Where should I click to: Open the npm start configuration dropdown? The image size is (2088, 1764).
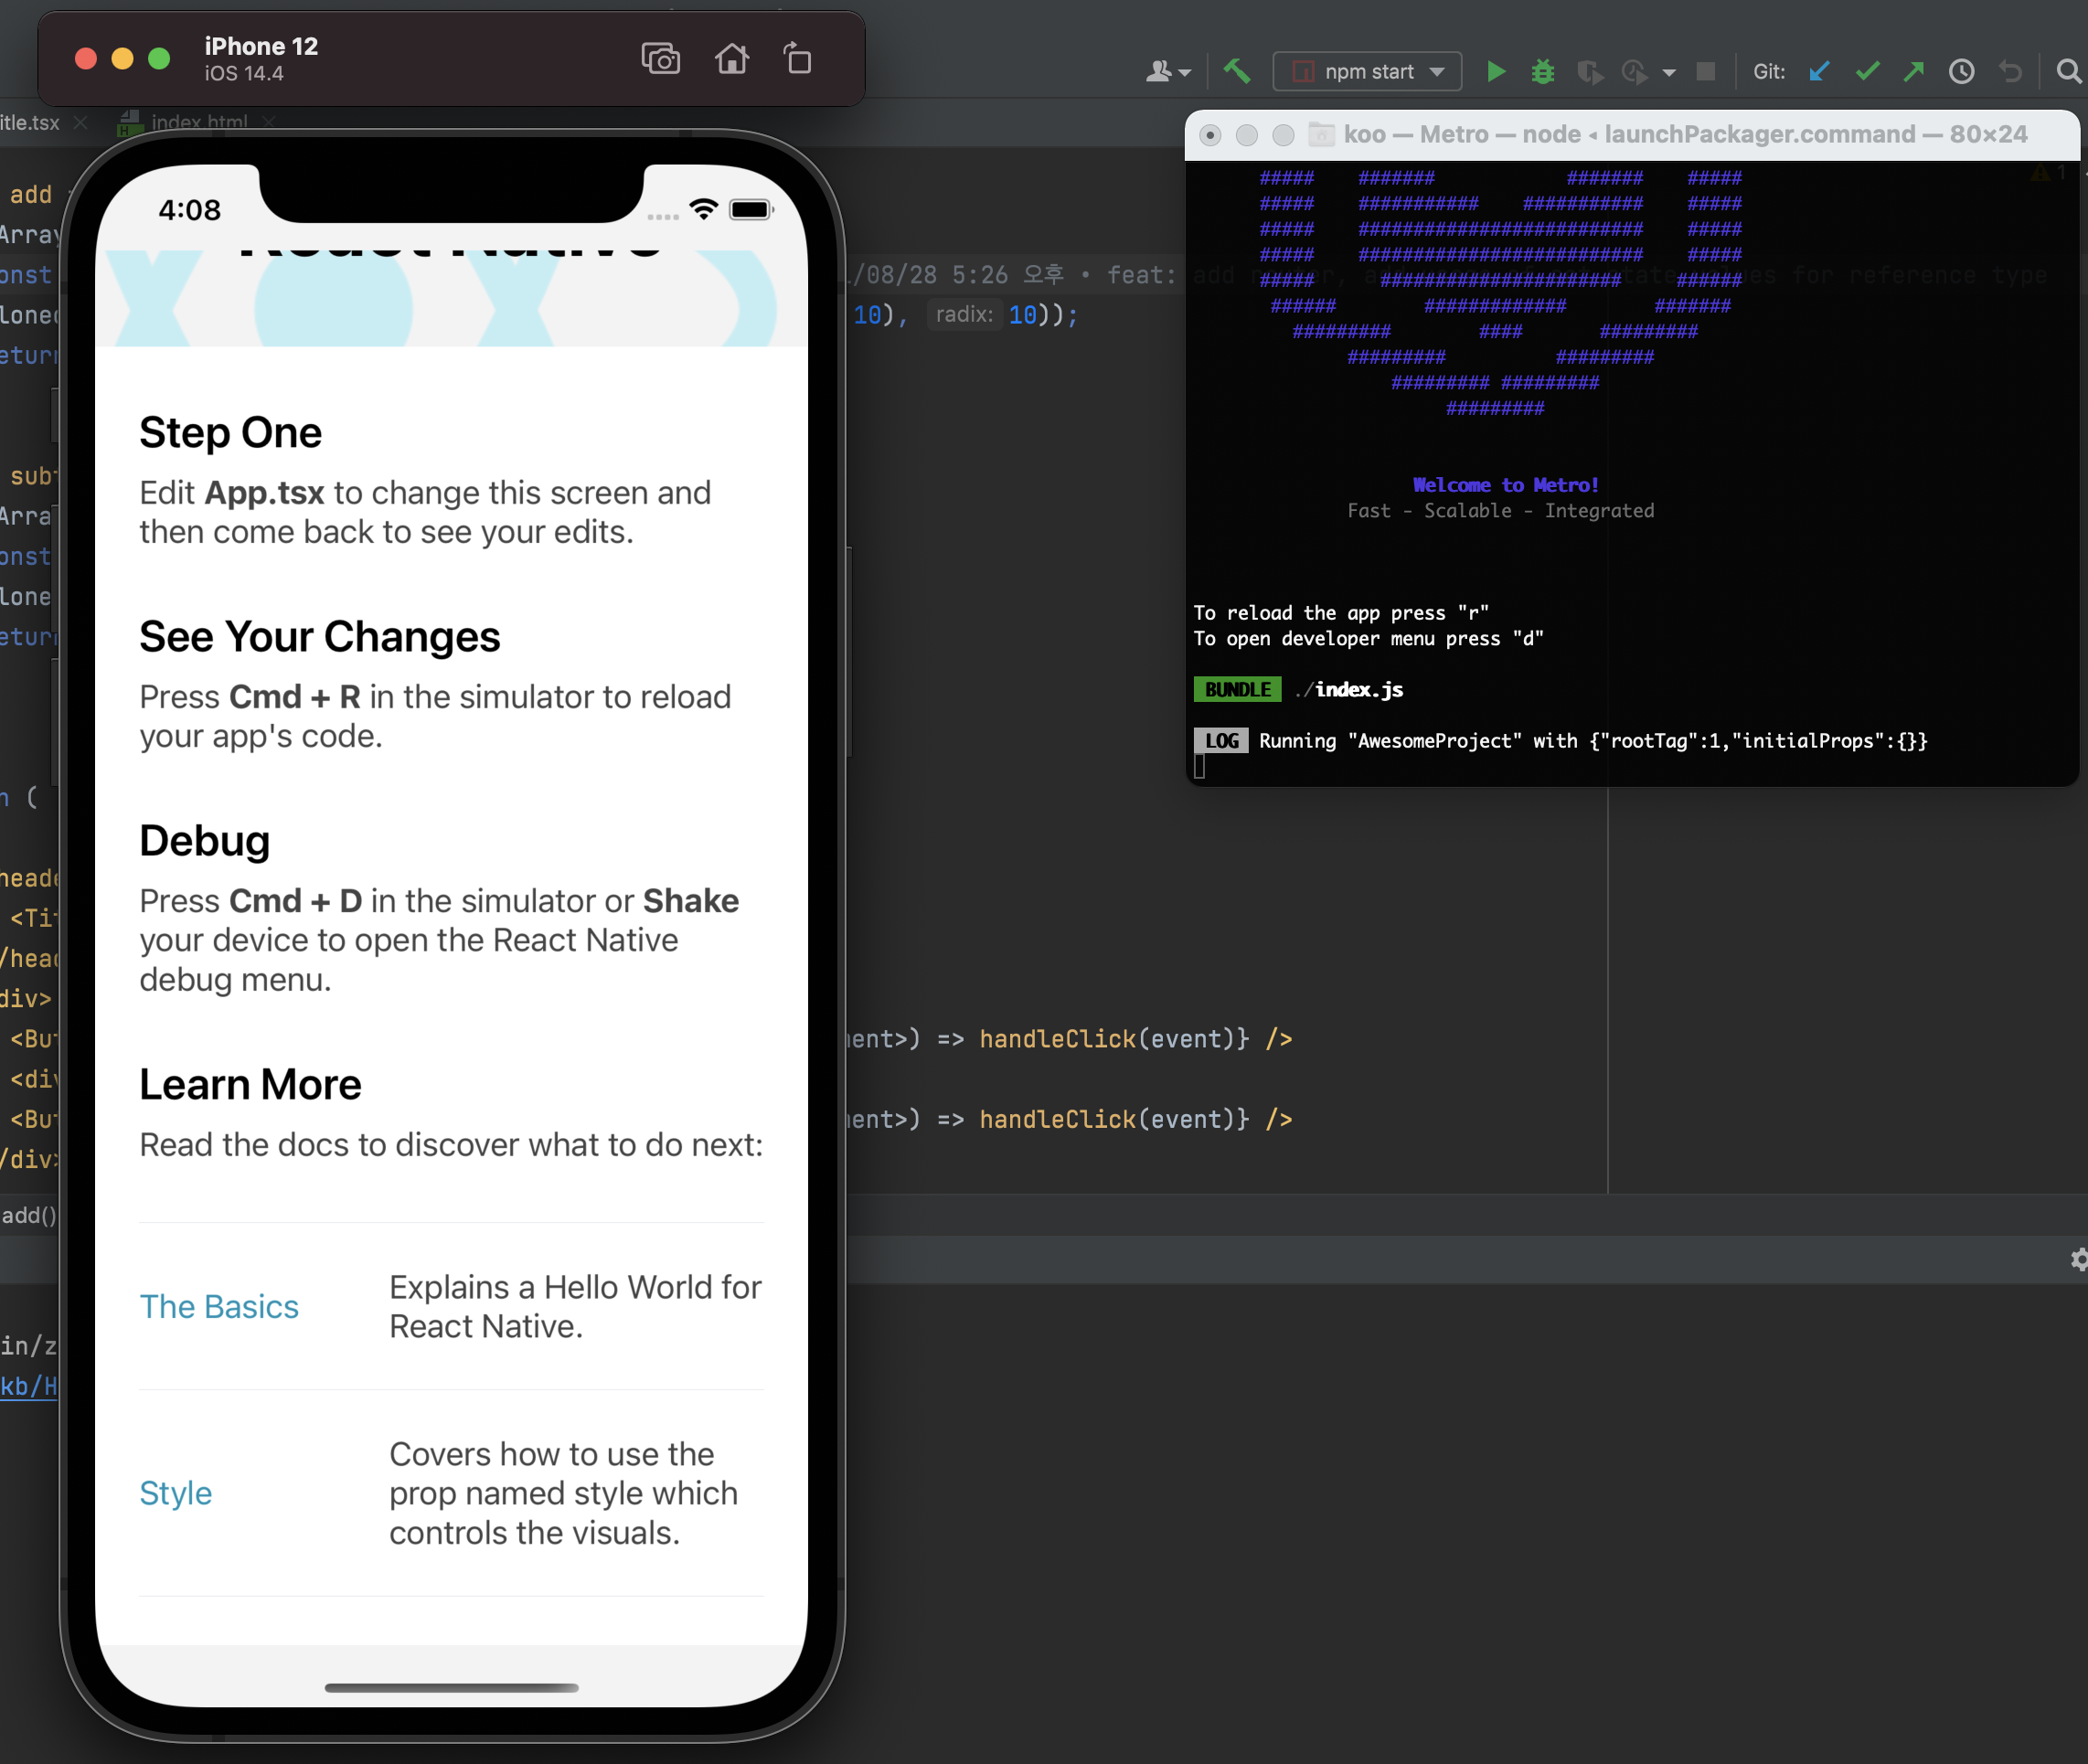click(x=1367, y=72)
